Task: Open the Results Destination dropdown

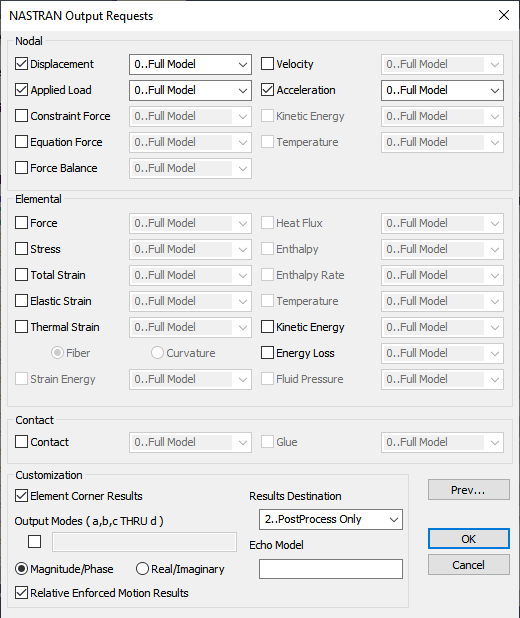Action: tap(331, 519)
